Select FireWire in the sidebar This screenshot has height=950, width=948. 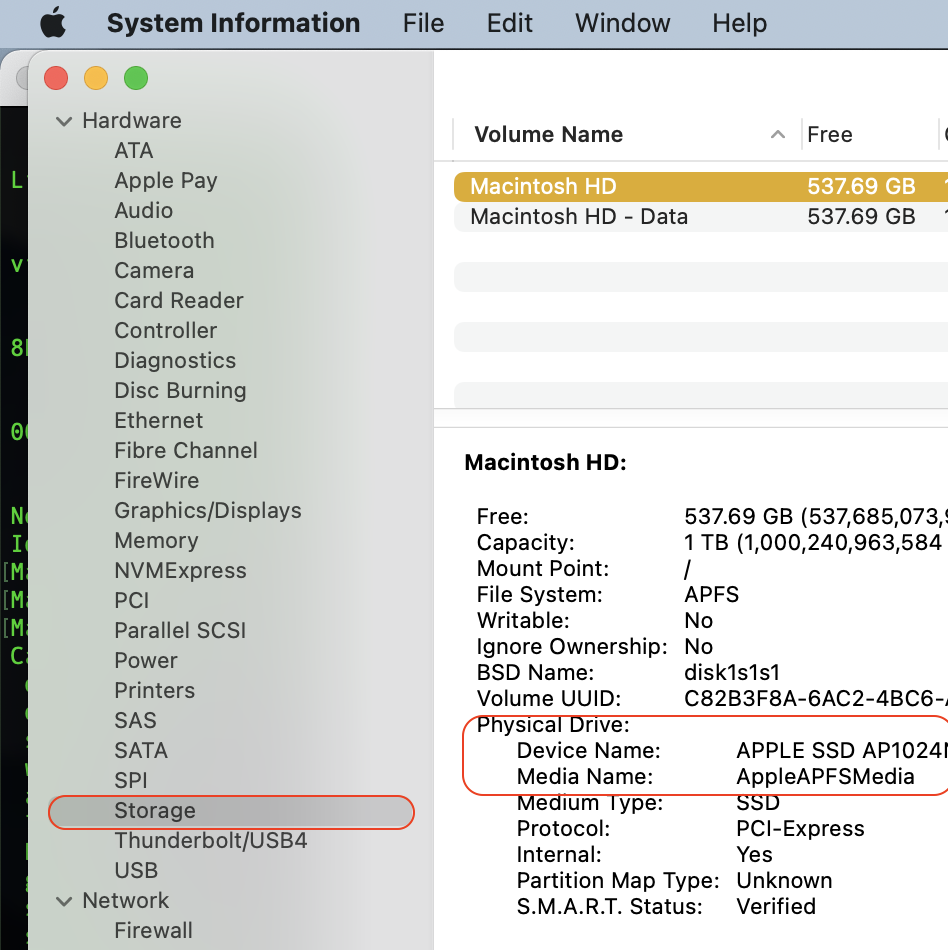click(156, 480)
